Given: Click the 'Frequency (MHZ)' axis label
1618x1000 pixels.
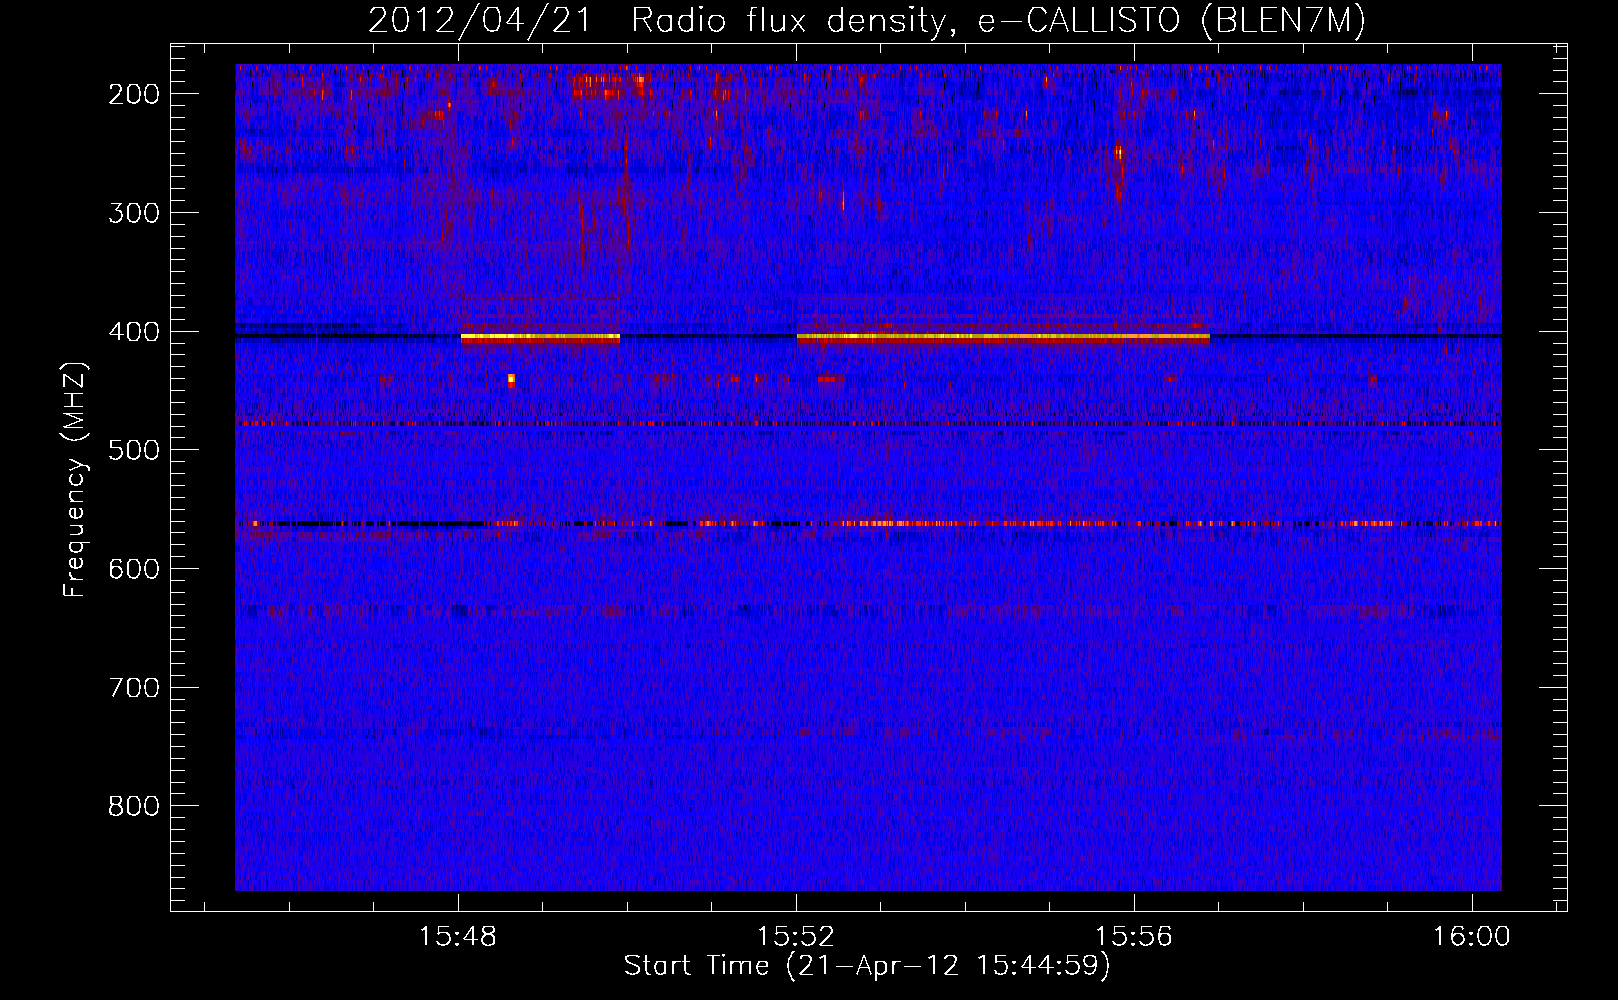Looking at the screenshot, I should 75,479.
